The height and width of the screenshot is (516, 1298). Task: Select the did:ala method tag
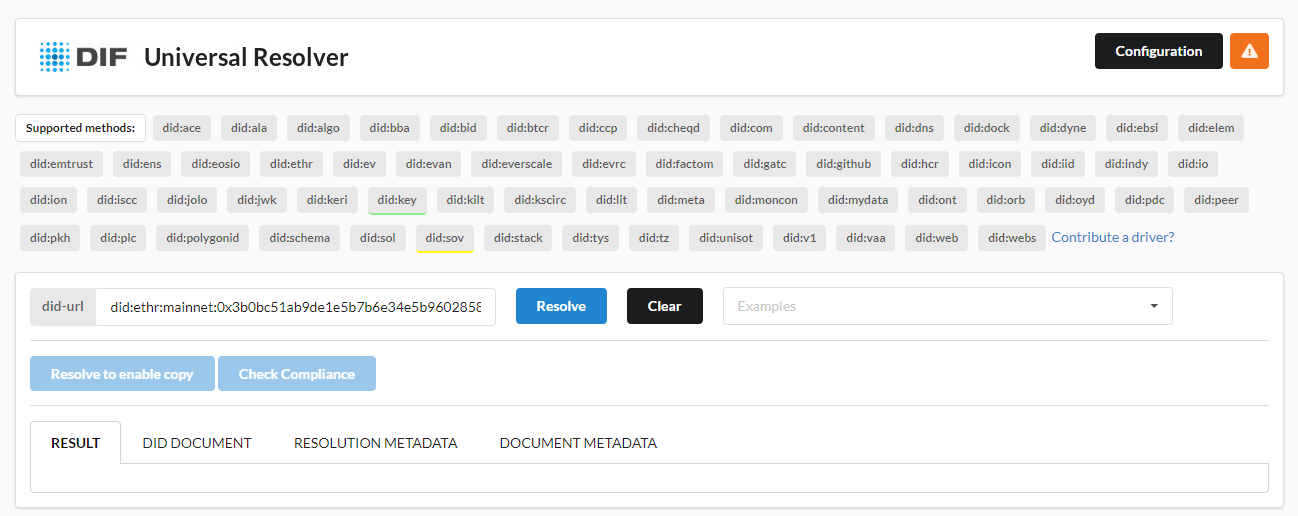249,128
